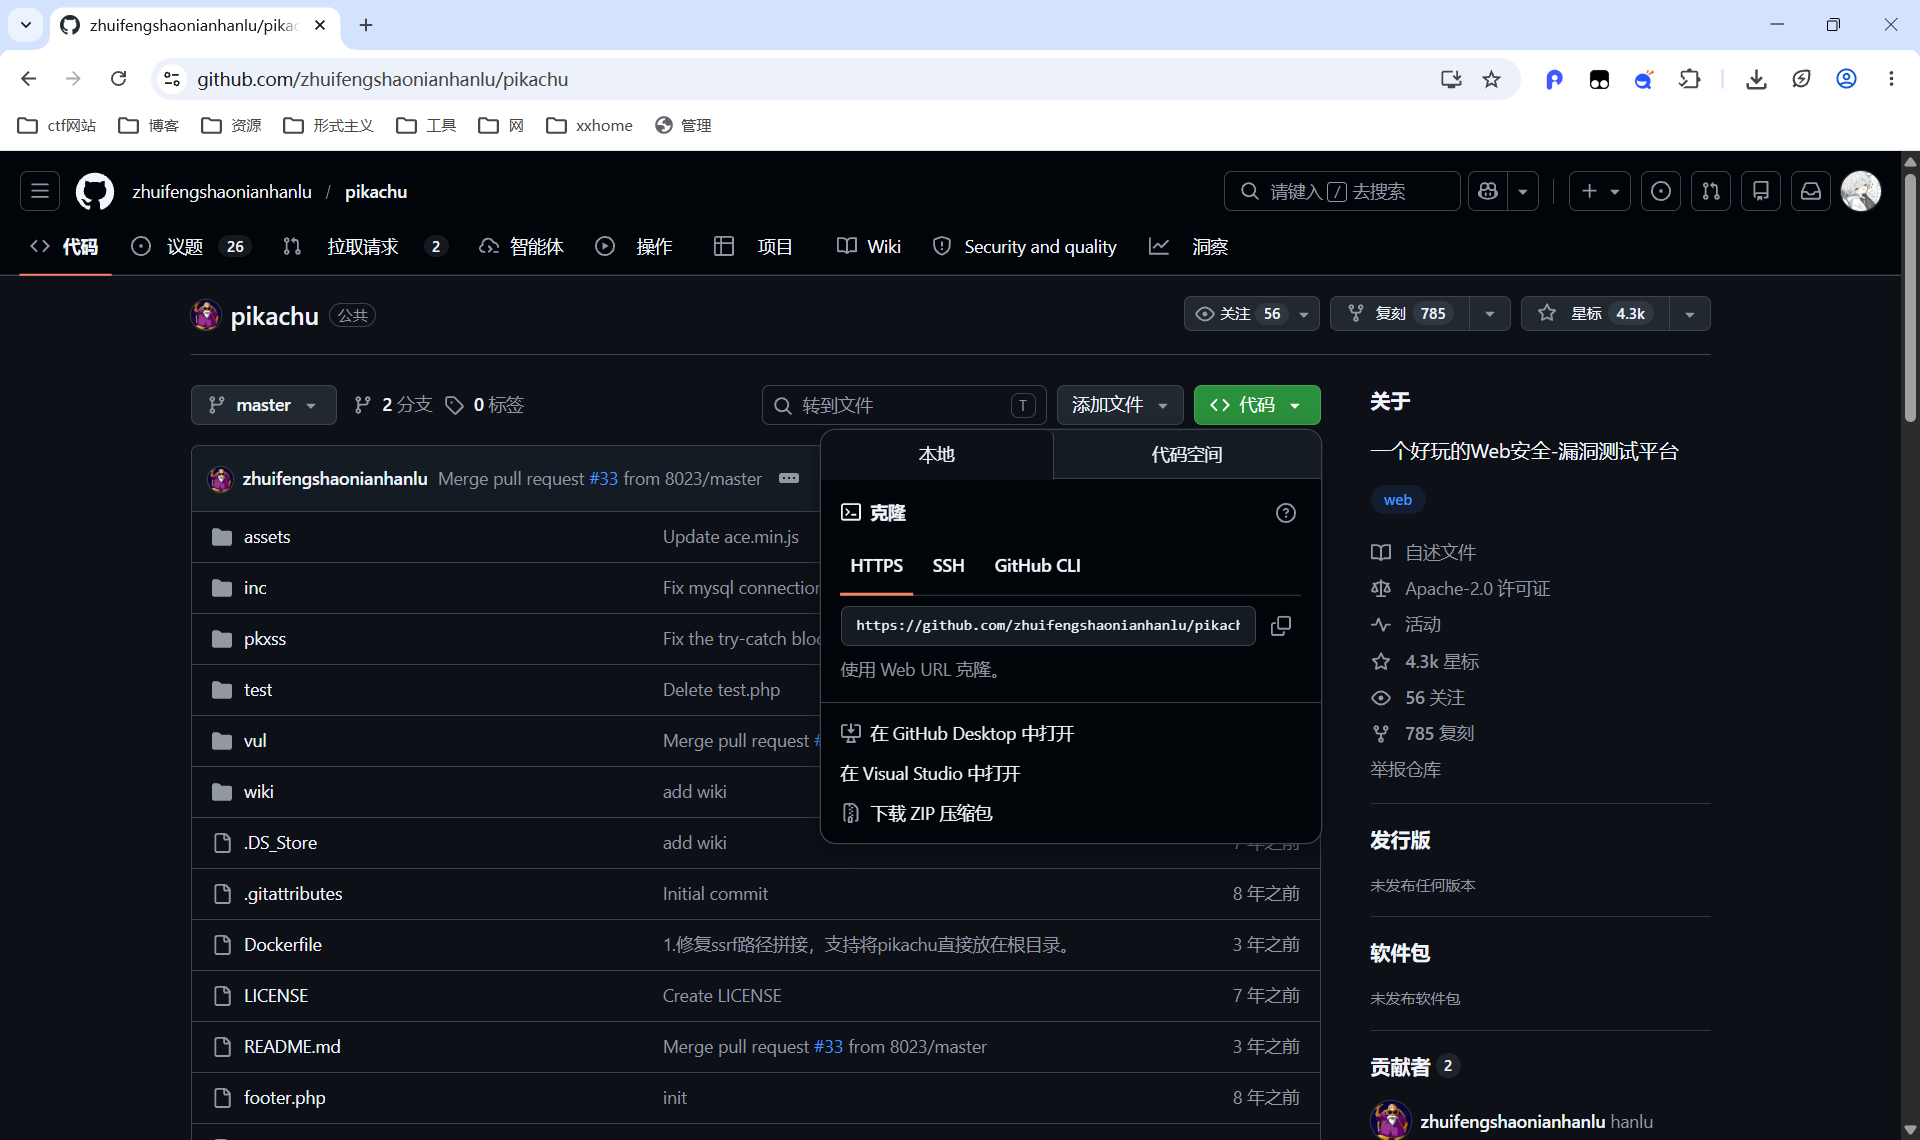This screenshot has width=1920, height=1140.
Task: Install the page as app icon
Action: [x=1451, y=79]
